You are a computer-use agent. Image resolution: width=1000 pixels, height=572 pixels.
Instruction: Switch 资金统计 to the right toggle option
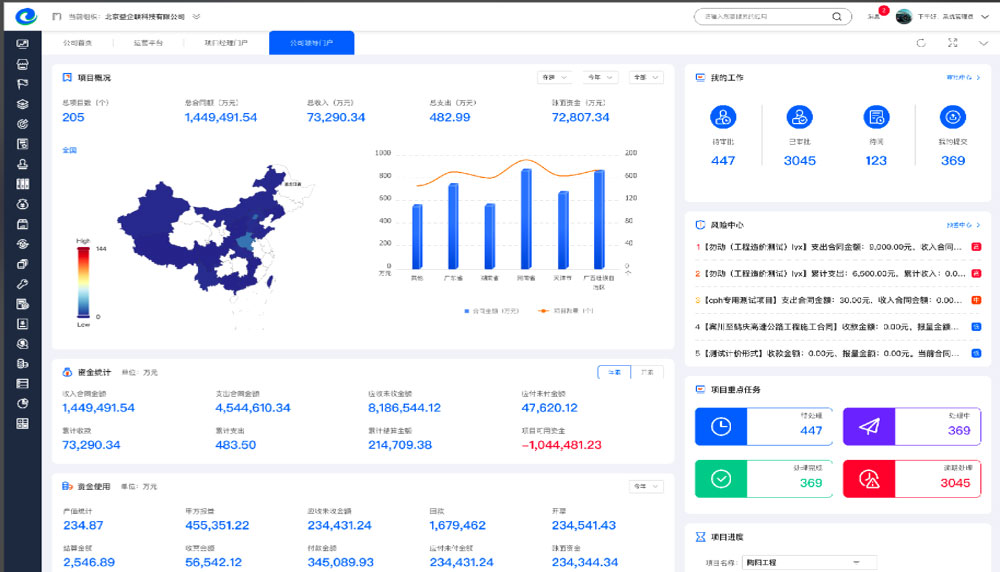647,372
